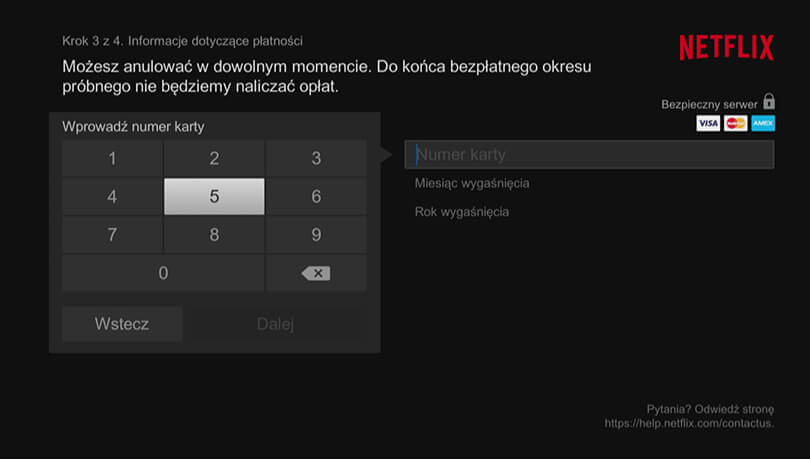The image size is (810, 459).
Task: Select the Miesiąc wygaśnięcia field
Action: 472,184
